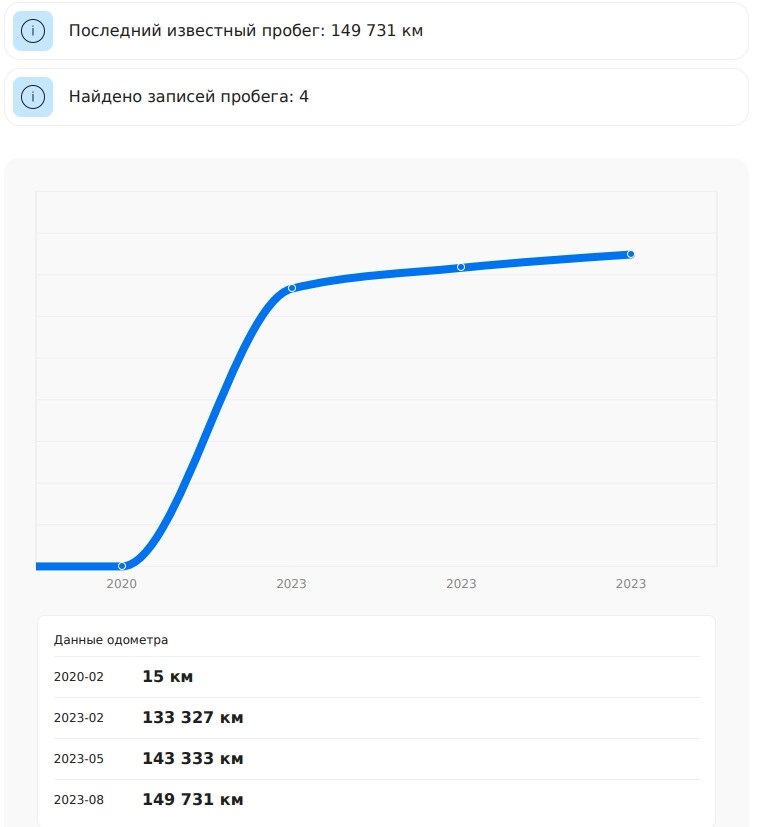This screenshot has width=764, height=827.
Task: Select the 2020-02 date in the odometer table
Action: coord(79,677)
